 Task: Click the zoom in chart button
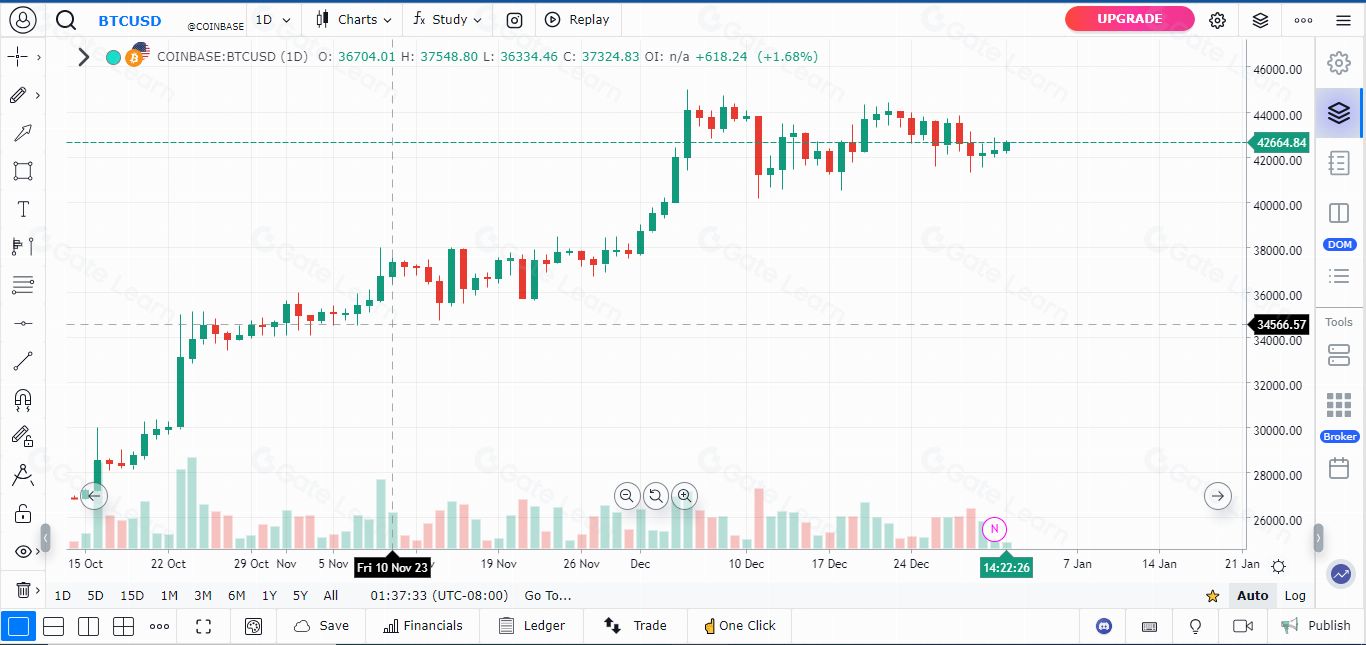point(684,495)
